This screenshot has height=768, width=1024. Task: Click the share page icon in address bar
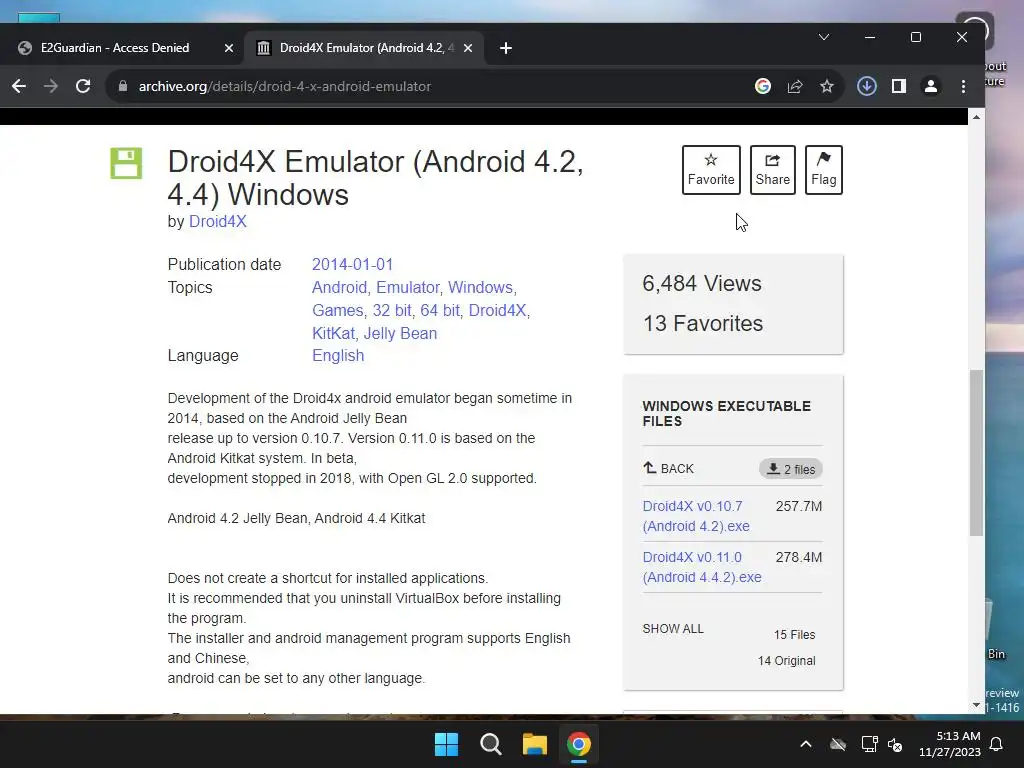pyautogui.click(x=795, y=86)
